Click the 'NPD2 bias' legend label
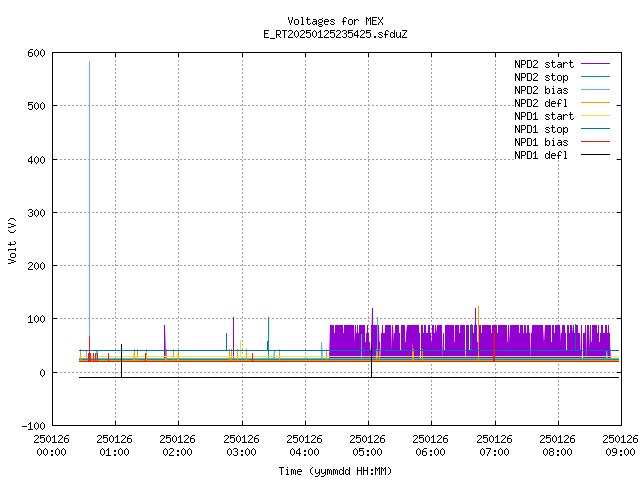Image resolution: width=640 pixels, height=480 pixels. click(x=541, y=90)
